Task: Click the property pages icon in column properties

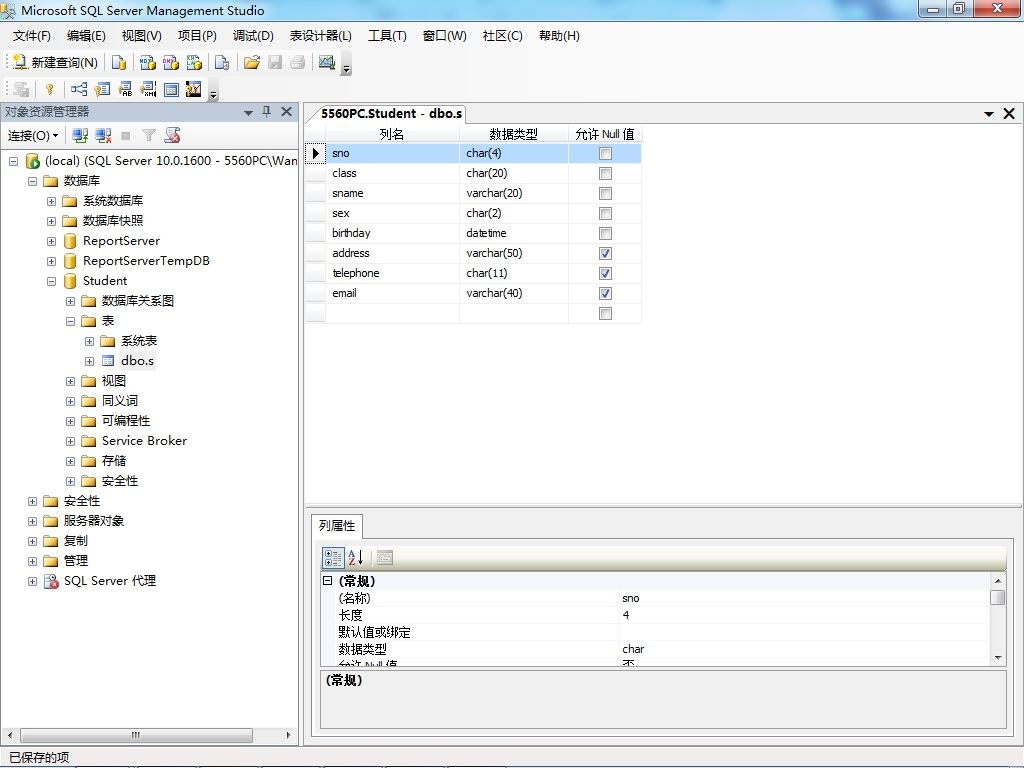Action: (x=385, y=558)
